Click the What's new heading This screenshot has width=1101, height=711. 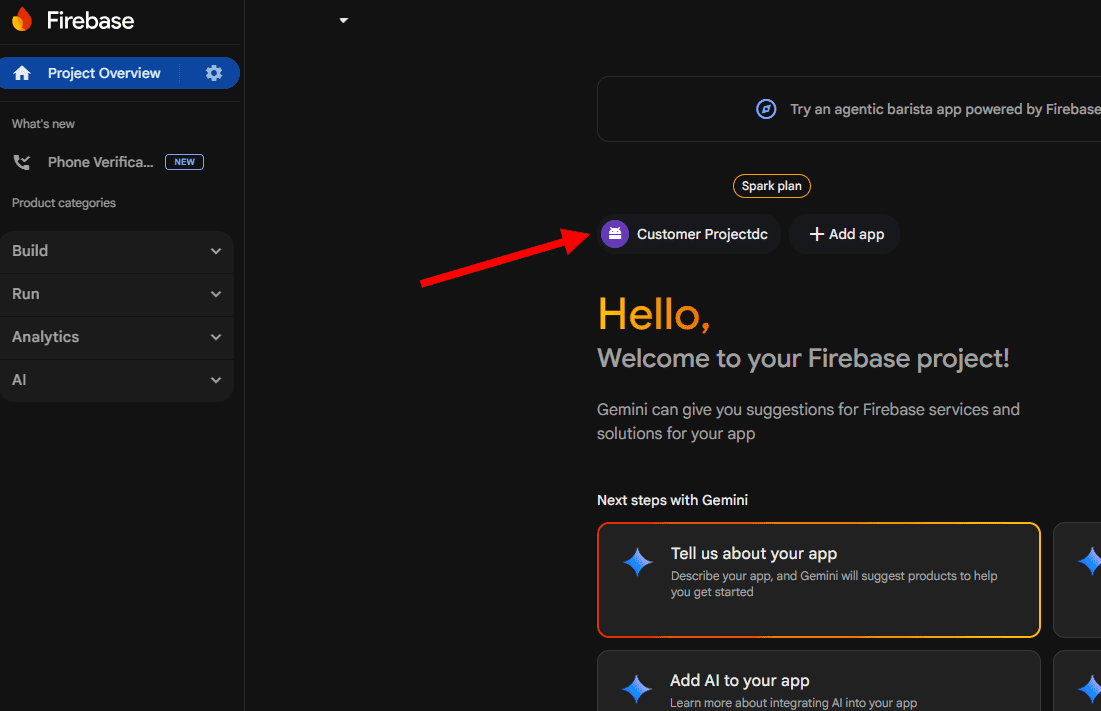(x=43, y=124)
